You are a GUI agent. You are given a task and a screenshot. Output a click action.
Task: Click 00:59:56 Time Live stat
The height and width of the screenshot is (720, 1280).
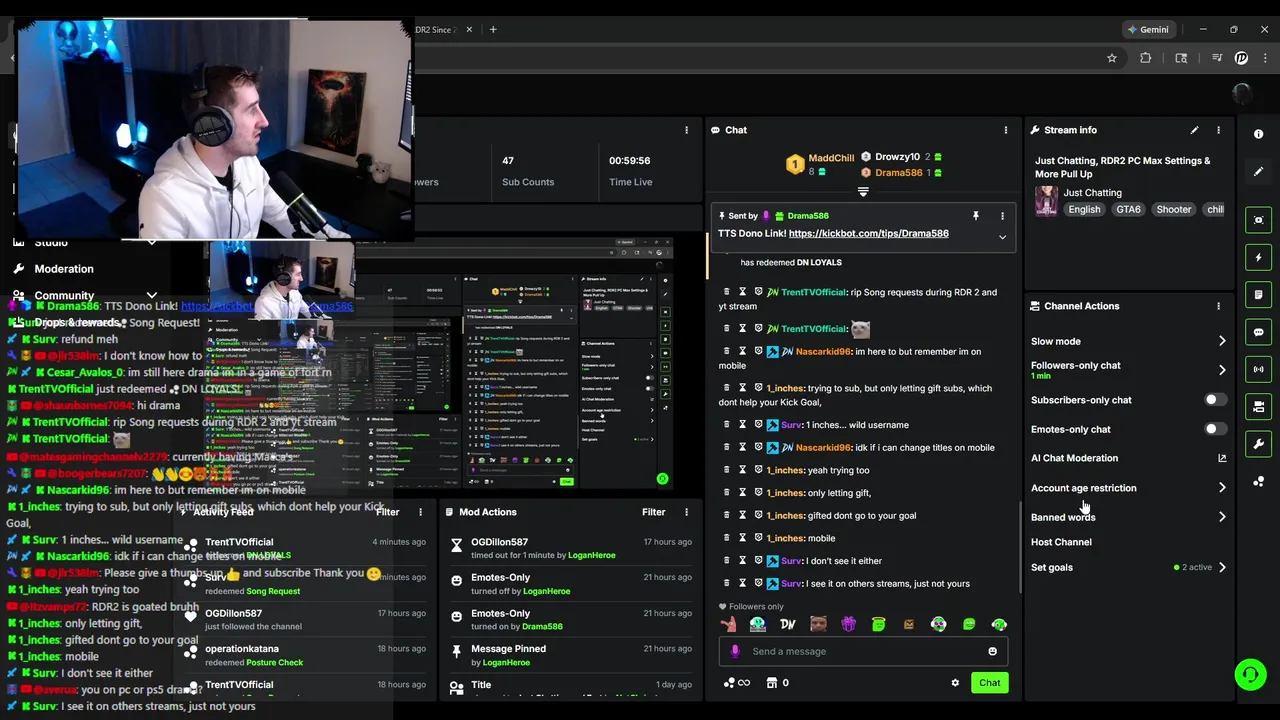tap(630, 171)
